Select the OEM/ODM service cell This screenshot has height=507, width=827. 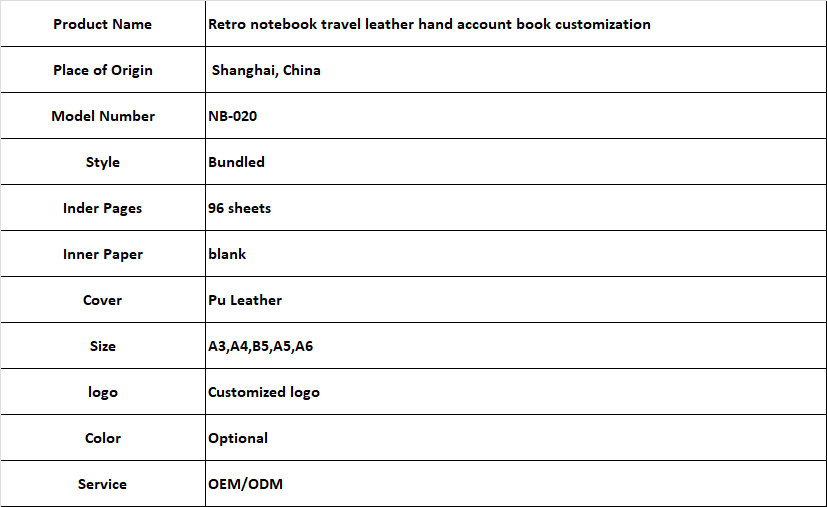pos(245,484)
